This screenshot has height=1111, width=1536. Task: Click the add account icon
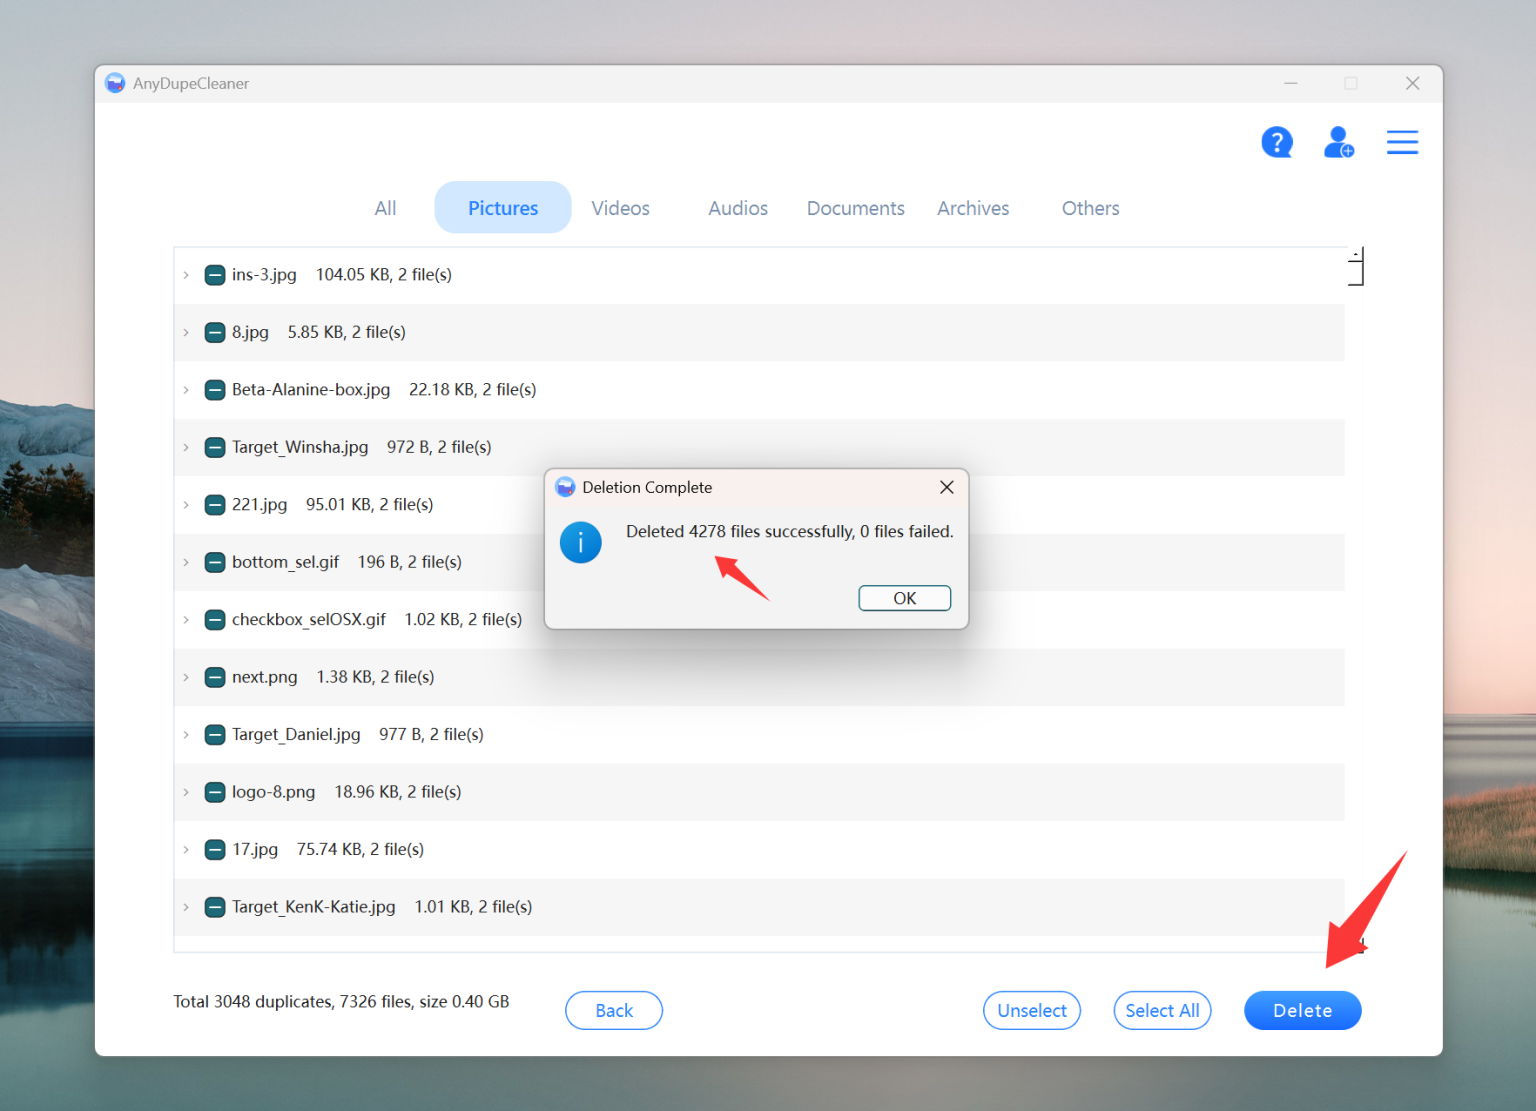pyautogui.click(x=1339, y=142)
